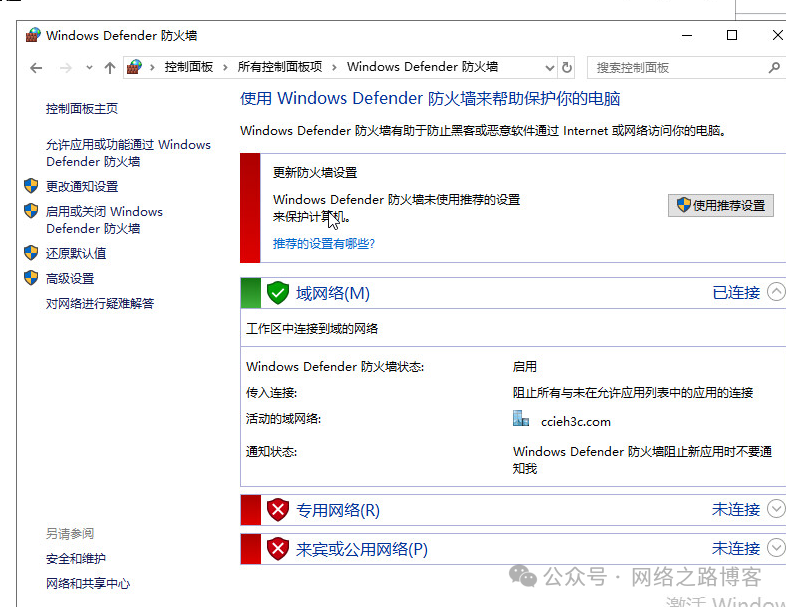Screen dimensions: 786x607
Task: Expand chevron after 控制面板 breadcrumb
Action: tap(226, 67)
